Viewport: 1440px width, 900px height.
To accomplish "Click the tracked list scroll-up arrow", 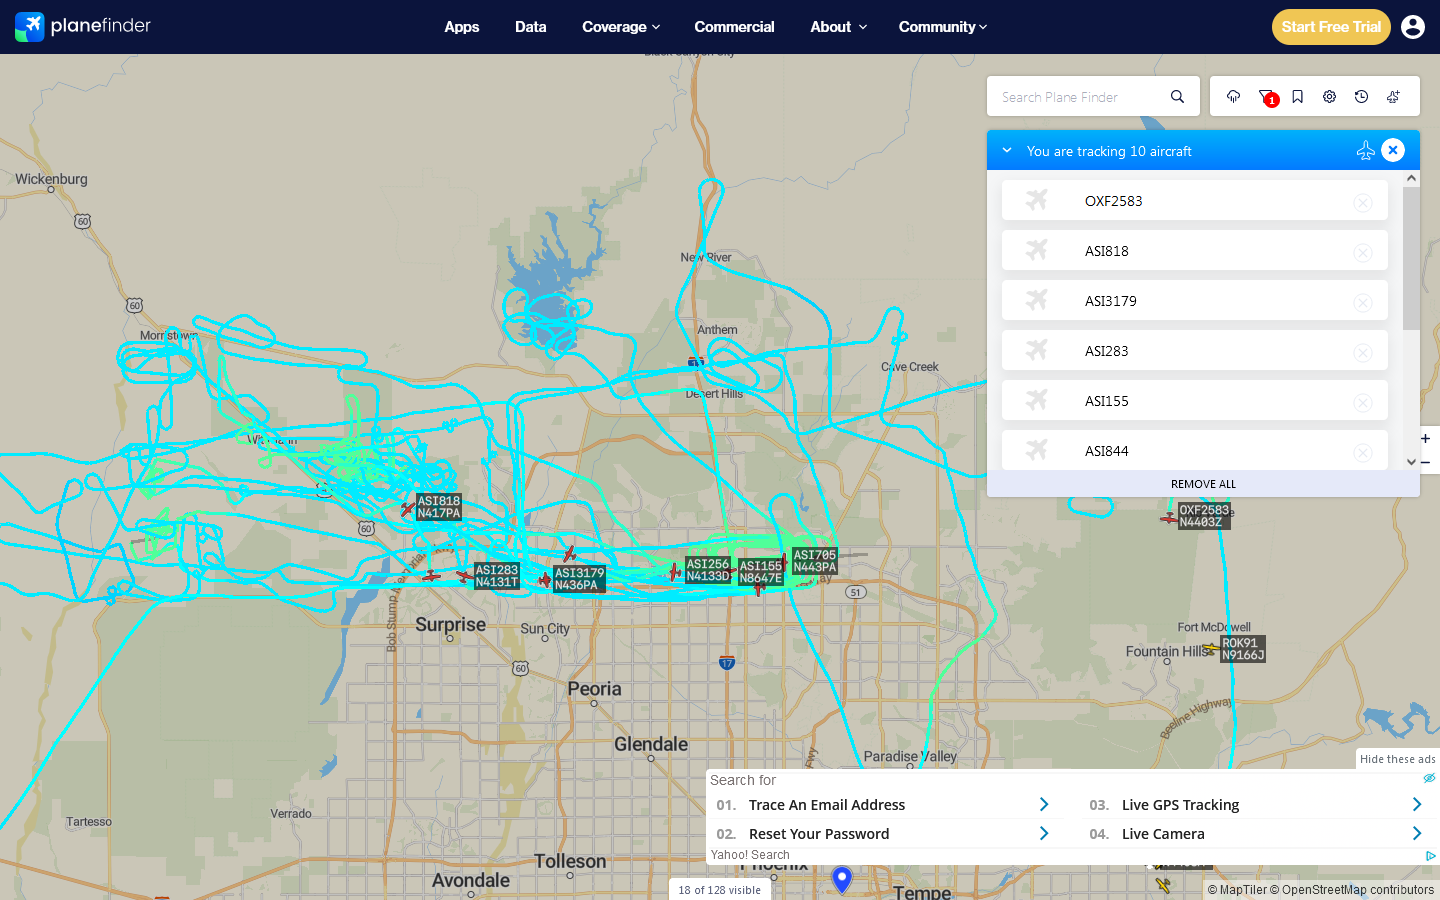I will [x=1411, y=178].
